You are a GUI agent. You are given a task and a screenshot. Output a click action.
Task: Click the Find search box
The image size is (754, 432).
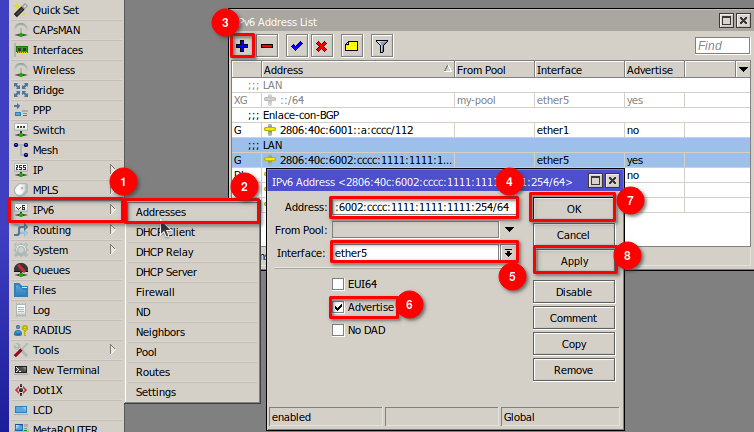(721, 46)
